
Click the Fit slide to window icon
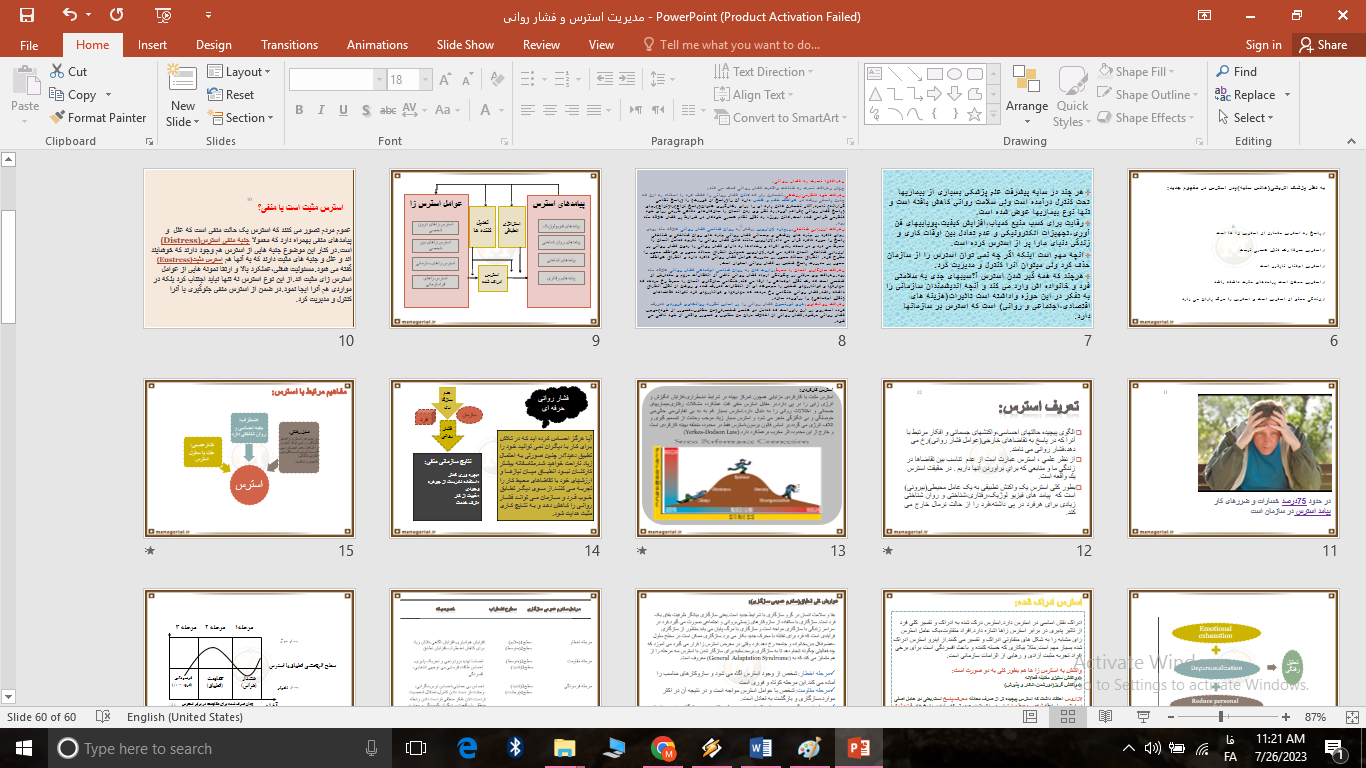(x=1351, y=717)
